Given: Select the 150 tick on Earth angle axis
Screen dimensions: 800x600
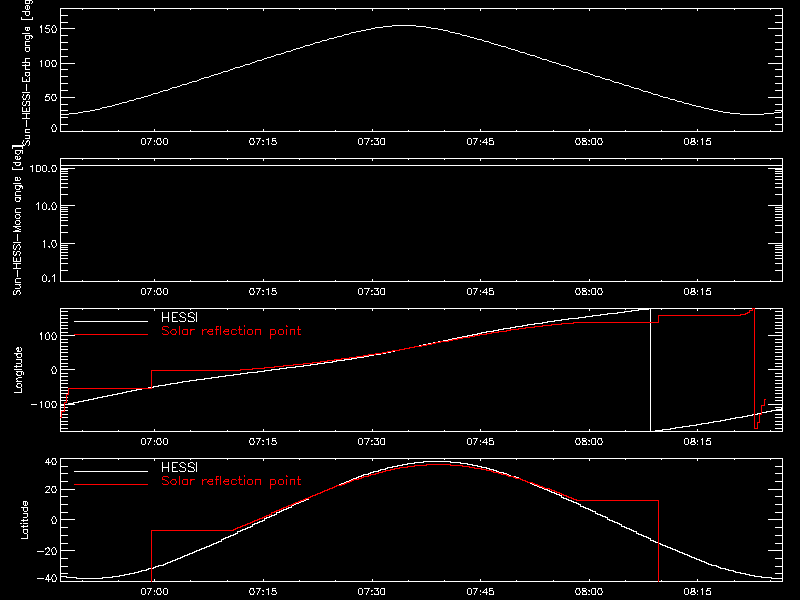Looking at the screenshot, I should [x=47, y=29].
